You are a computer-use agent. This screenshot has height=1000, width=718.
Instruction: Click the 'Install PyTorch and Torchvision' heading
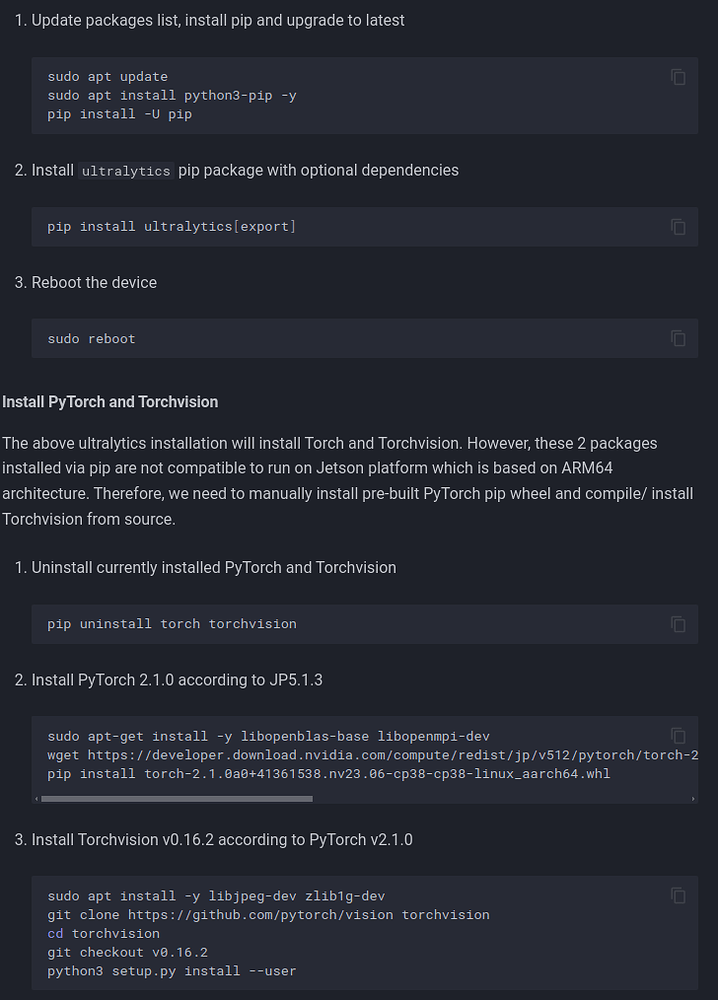[110, 402]
